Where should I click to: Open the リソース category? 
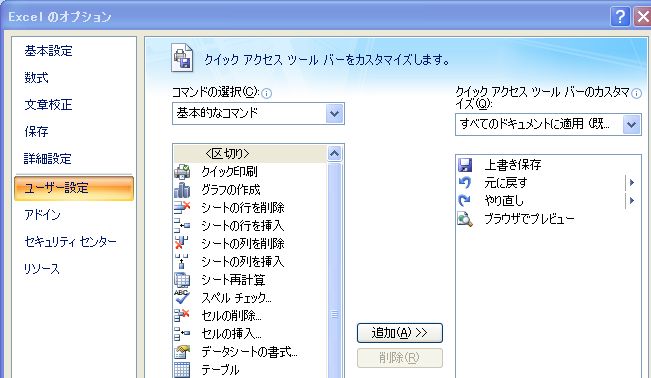pos(42,269)
